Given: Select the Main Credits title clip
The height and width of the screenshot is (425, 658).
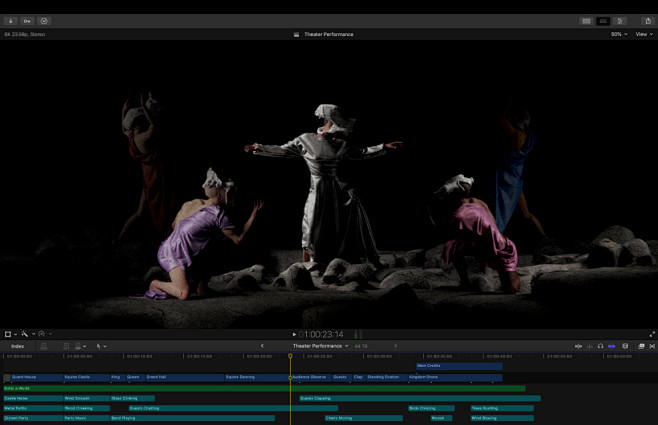Looking at the screenshot, I should click(459, 366).
